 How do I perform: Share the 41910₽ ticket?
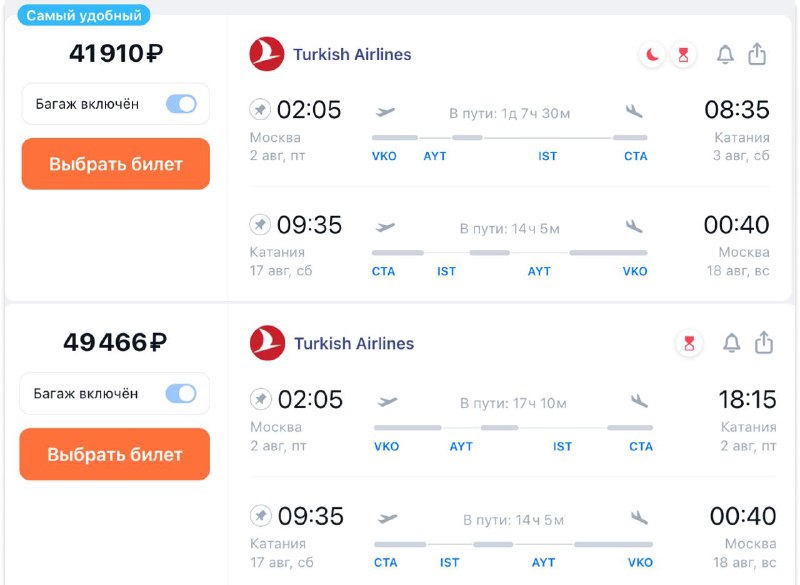tap(757, 54)
